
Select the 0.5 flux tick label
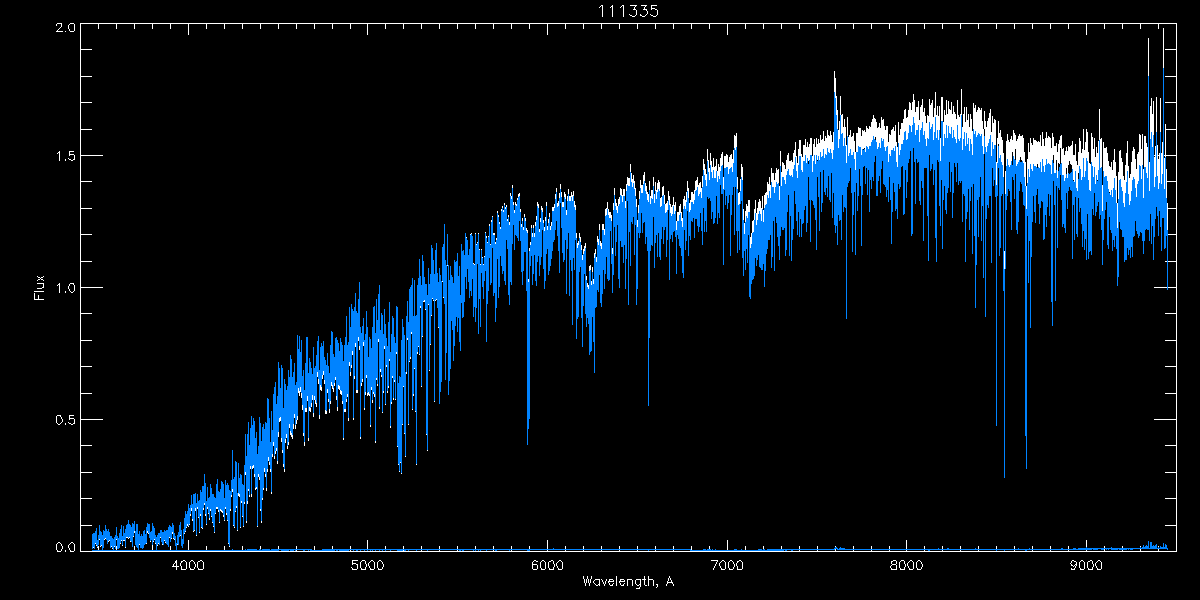[66, 418]
